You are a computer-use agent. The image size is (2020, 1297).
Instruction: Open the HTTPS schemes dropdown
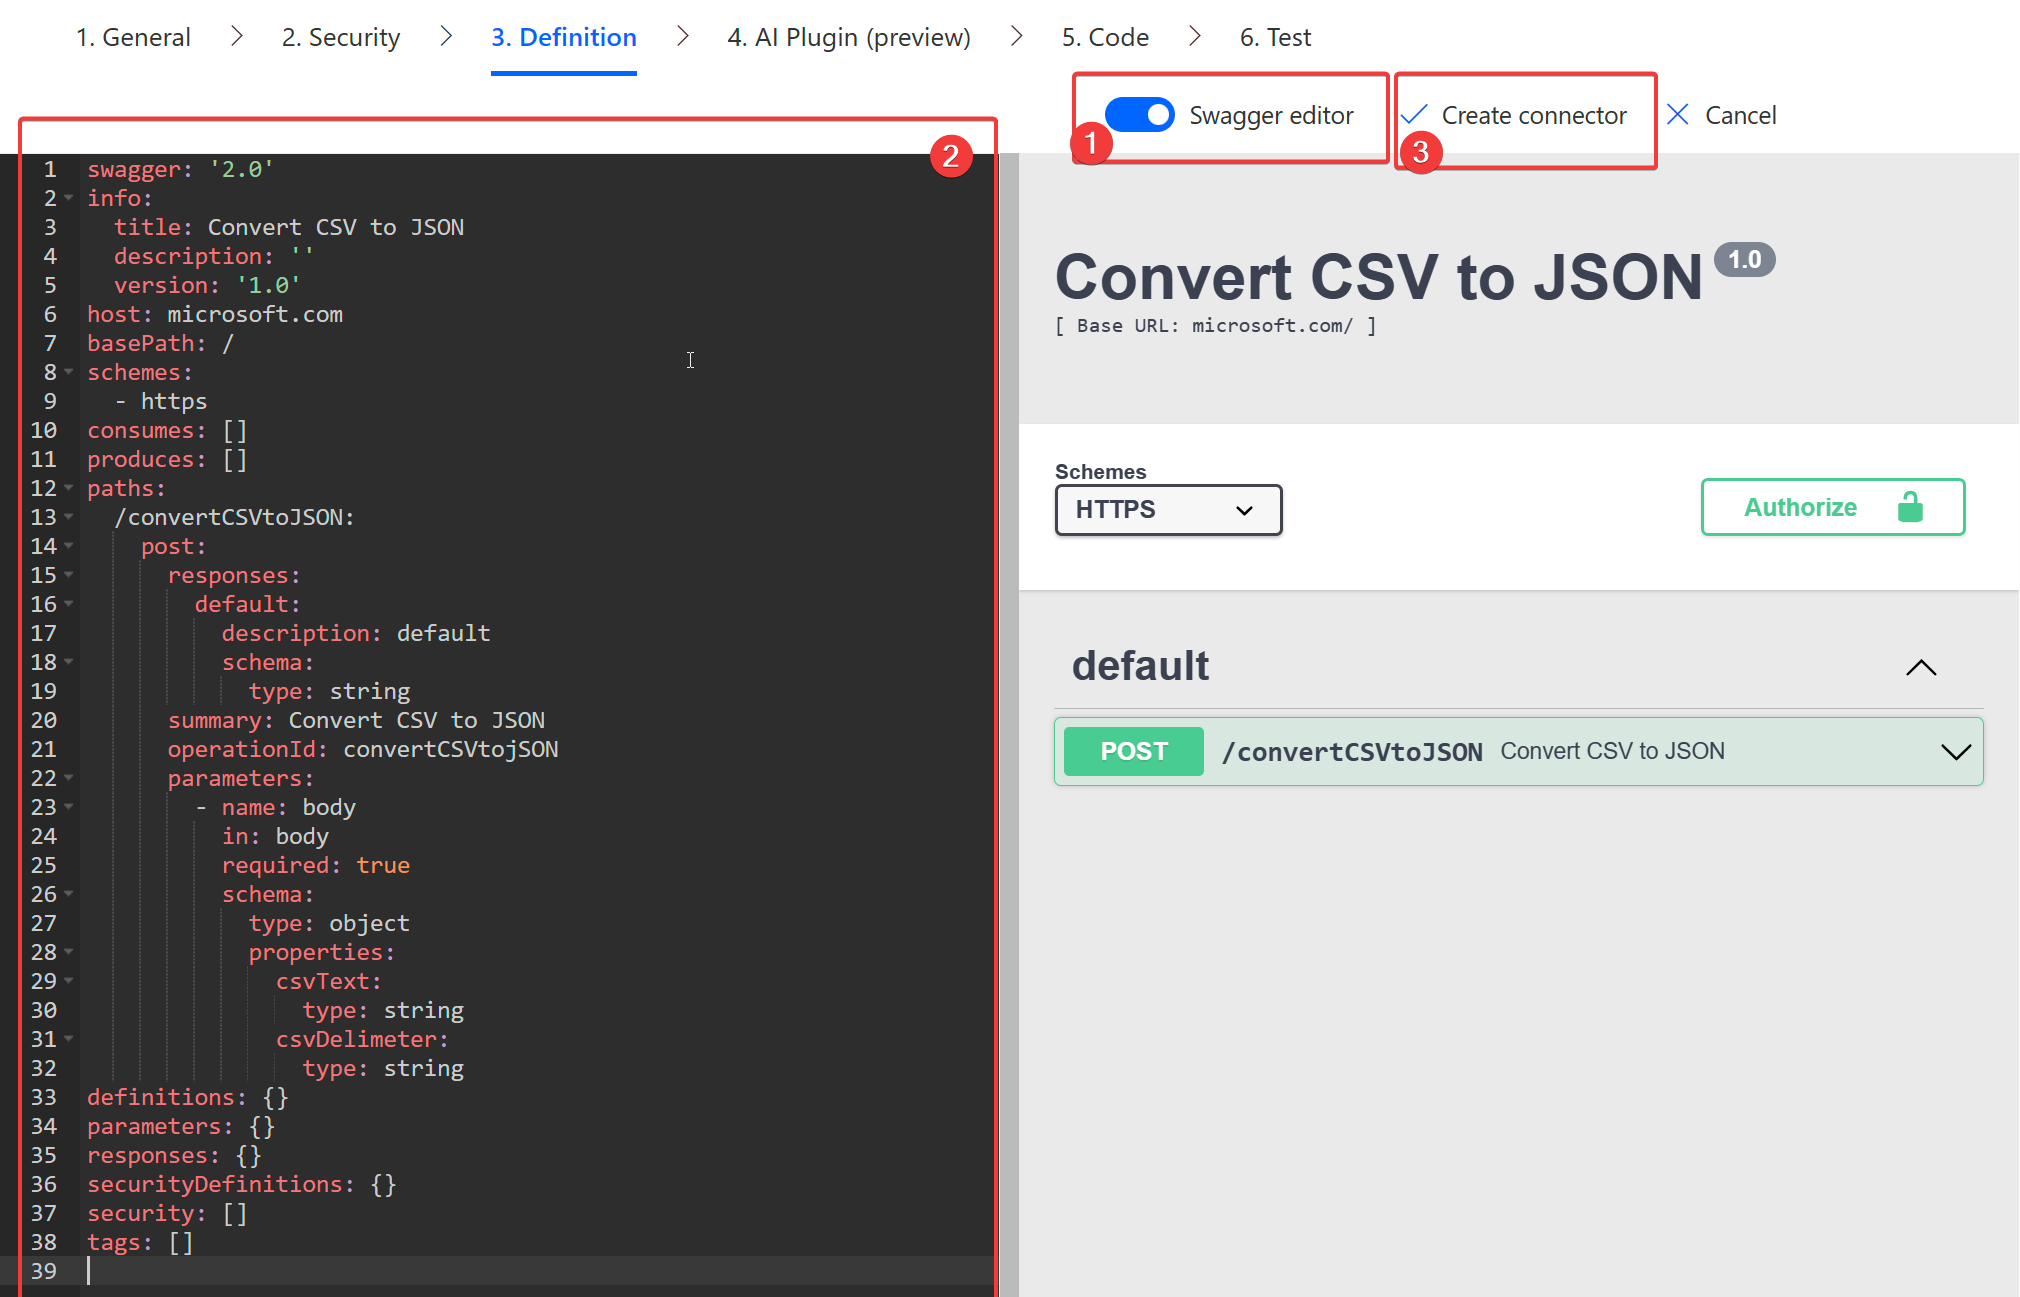[x=1168, y=510]
